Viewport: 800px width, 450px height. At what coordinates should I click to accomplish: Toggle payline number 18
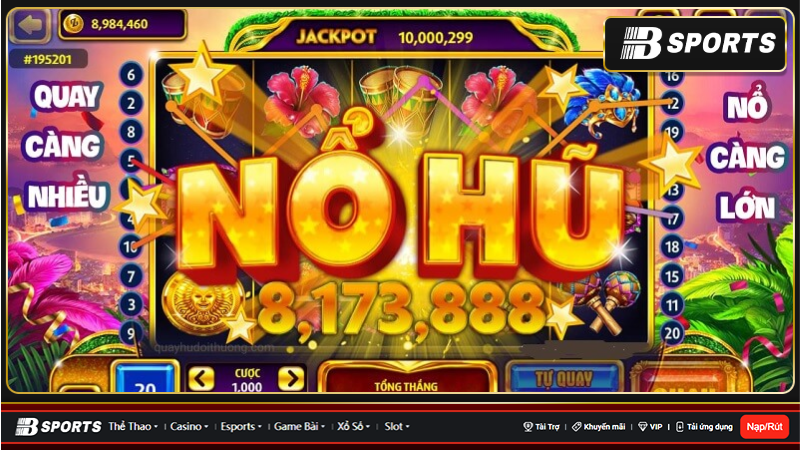click(x=672, y=247)
